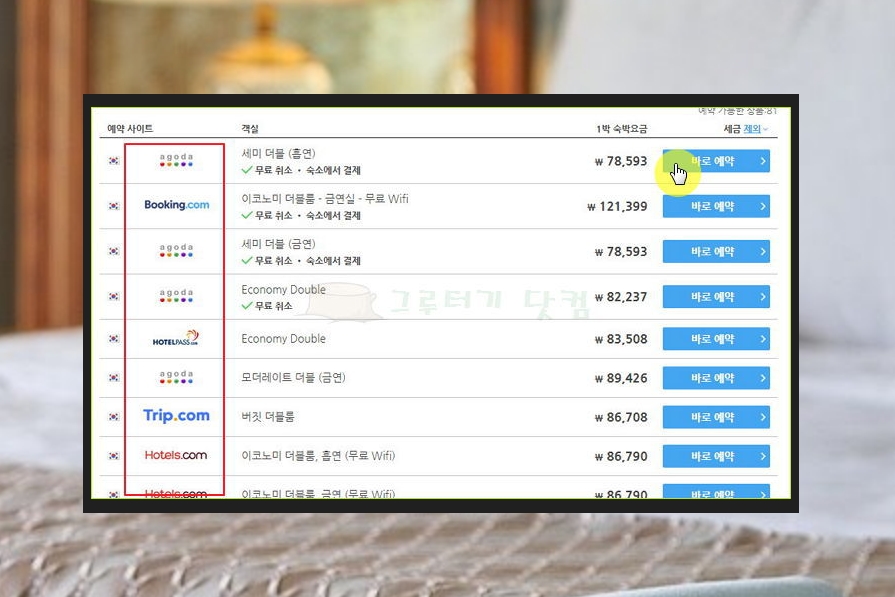Screen dimensions: 895x597
Task: Open the 세금 제외 tax dropdown
Action: point(755,129)
